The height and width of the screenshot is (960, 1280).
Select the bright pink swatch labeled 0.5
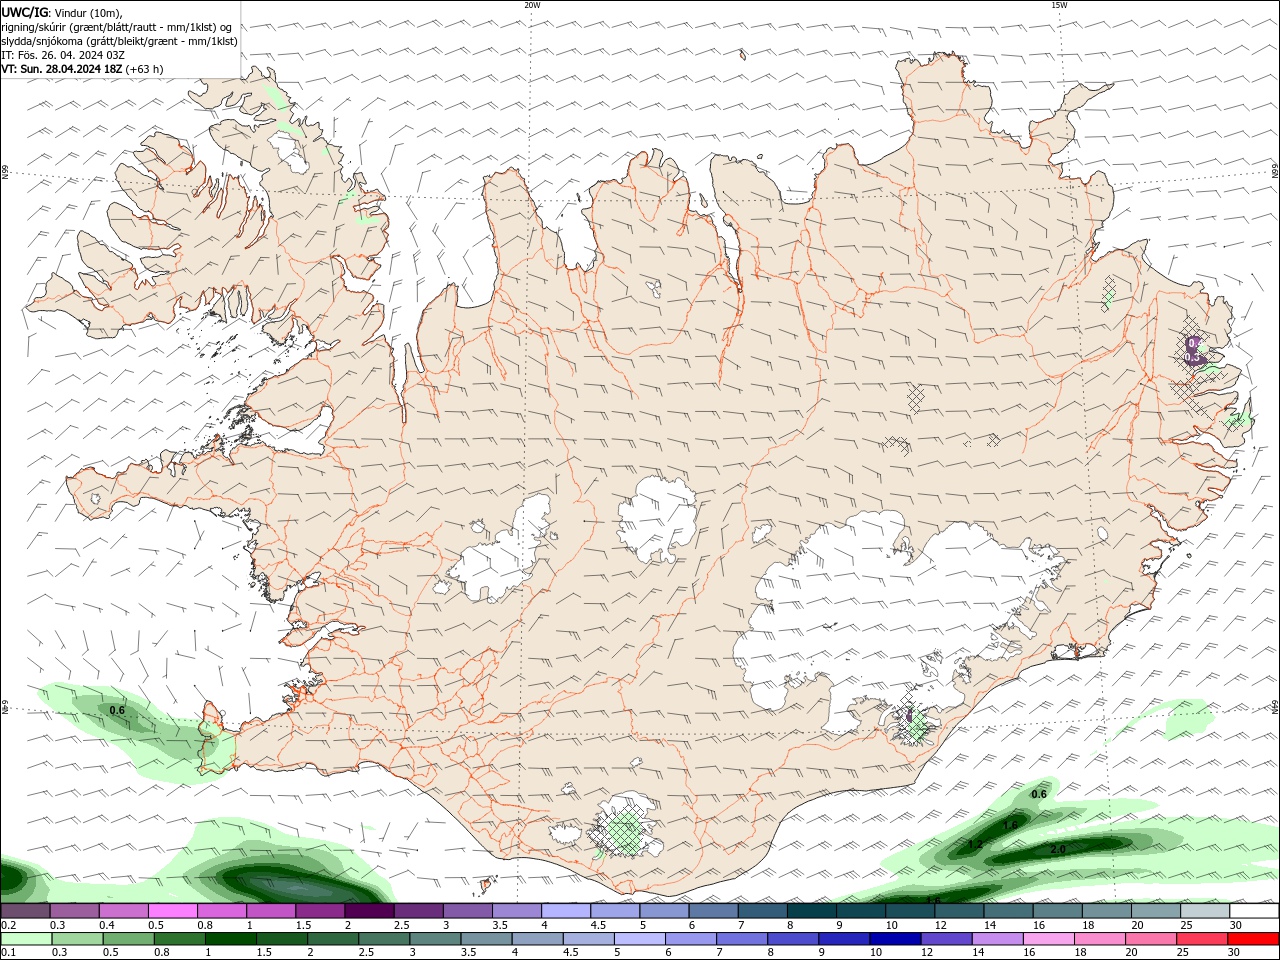coord(172,911)
